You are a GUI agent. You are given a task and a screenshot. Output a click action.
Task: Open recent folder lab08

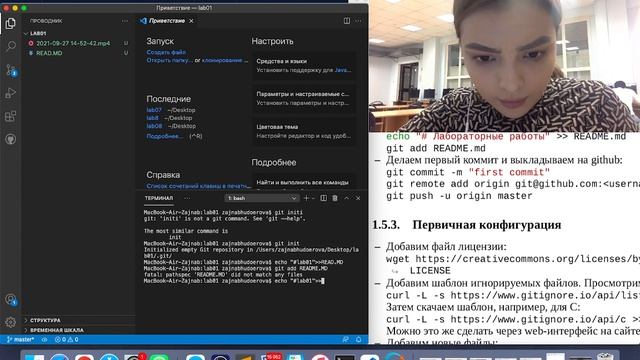pyautogui.click(x=154, y=126)
